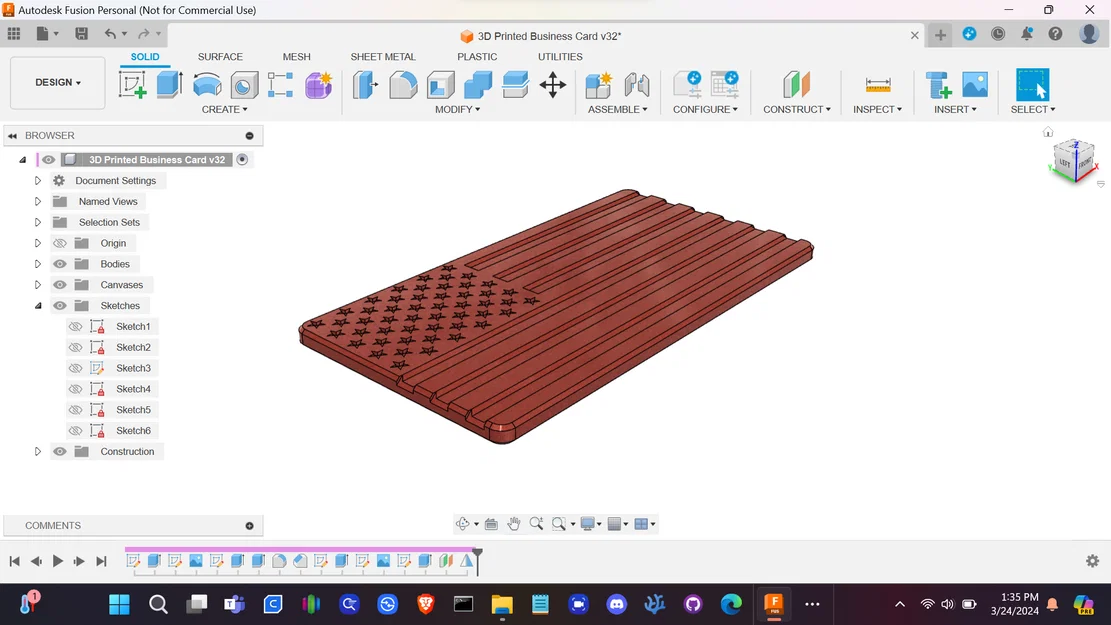Expand the Construction folder
1111x625 pixels.
point(38,451)
